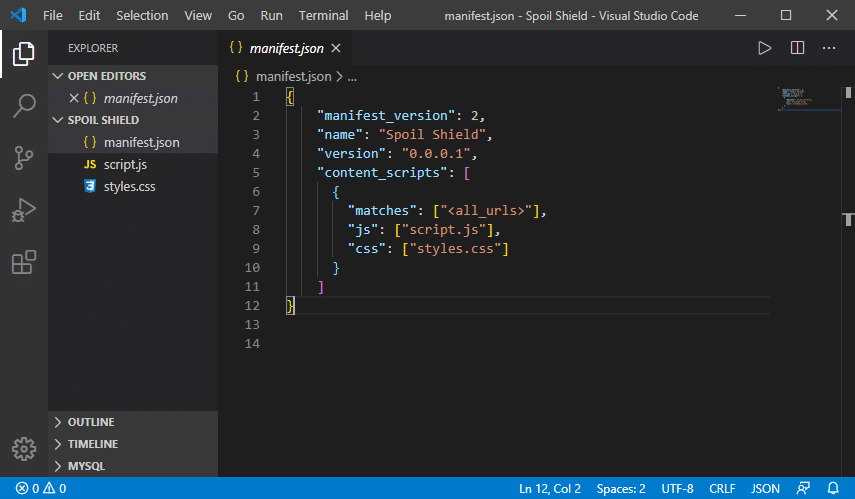Click the "<all_urls>" string
This screenshot has height=499, width=855.
pos(486,211)
